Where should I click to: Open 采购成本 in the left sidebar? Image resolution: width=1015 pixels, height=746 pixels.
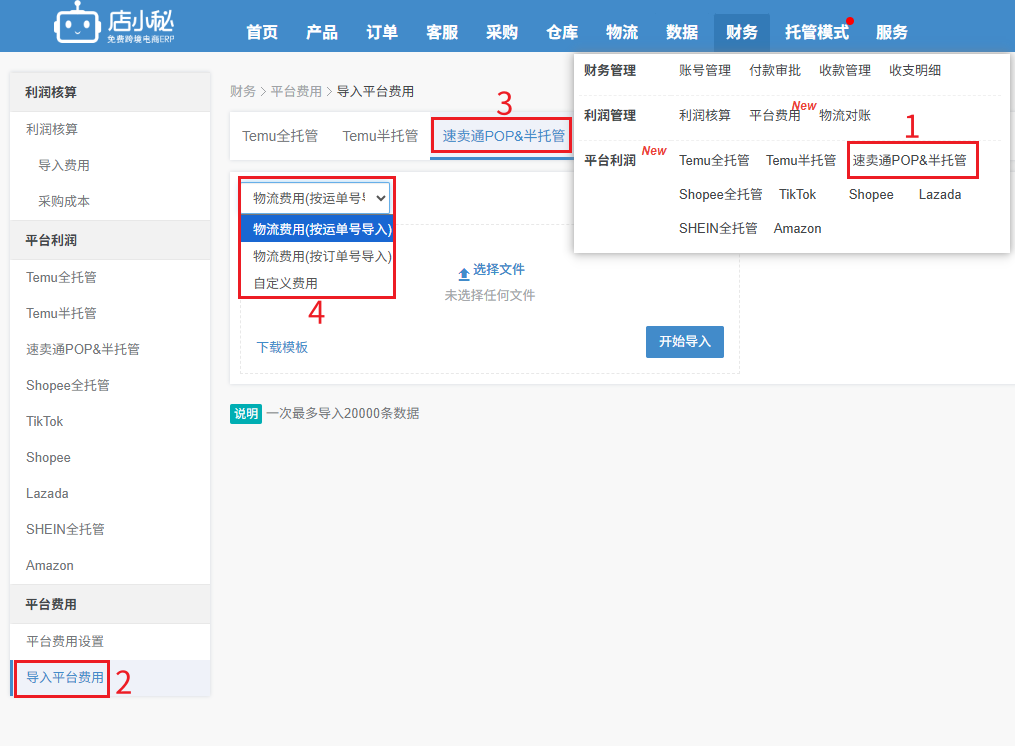tap(63, 201)
